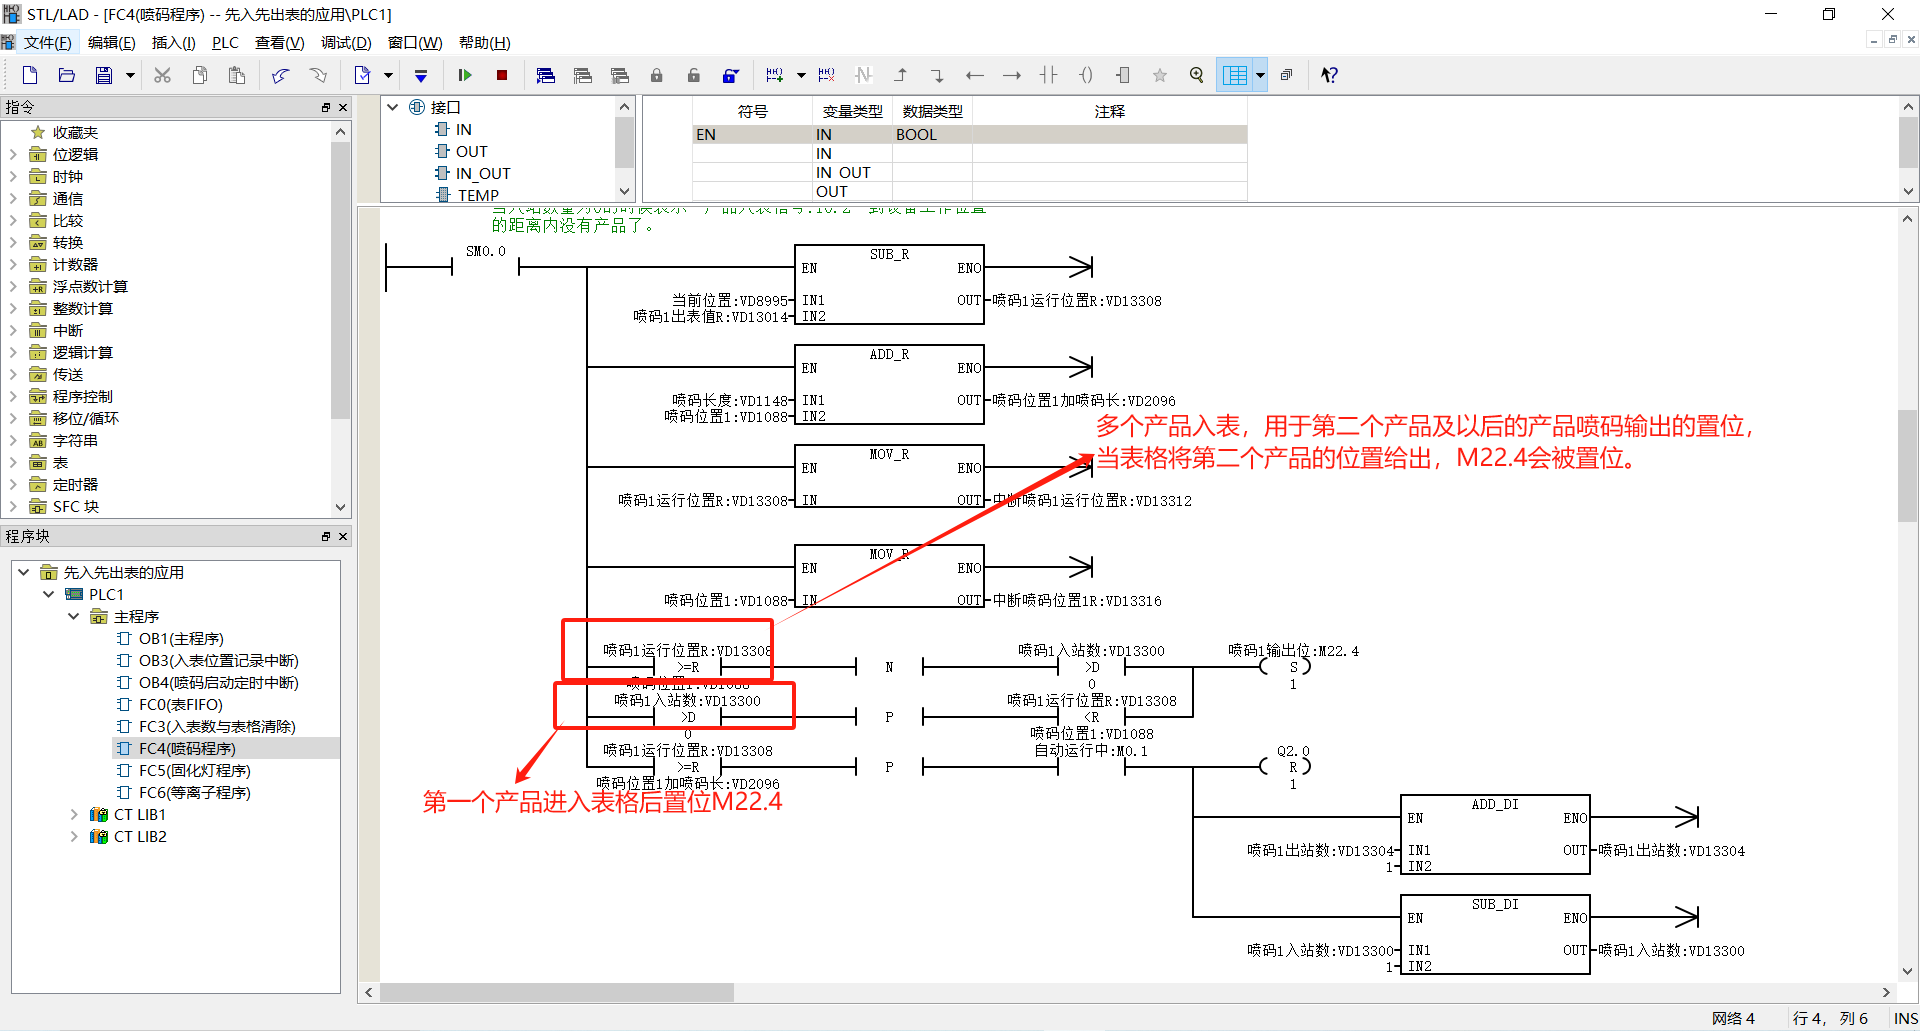This screenshot has width=1920, height=1031.
Task: Collapse the PLC1 tree node
Action: point(48,594)
